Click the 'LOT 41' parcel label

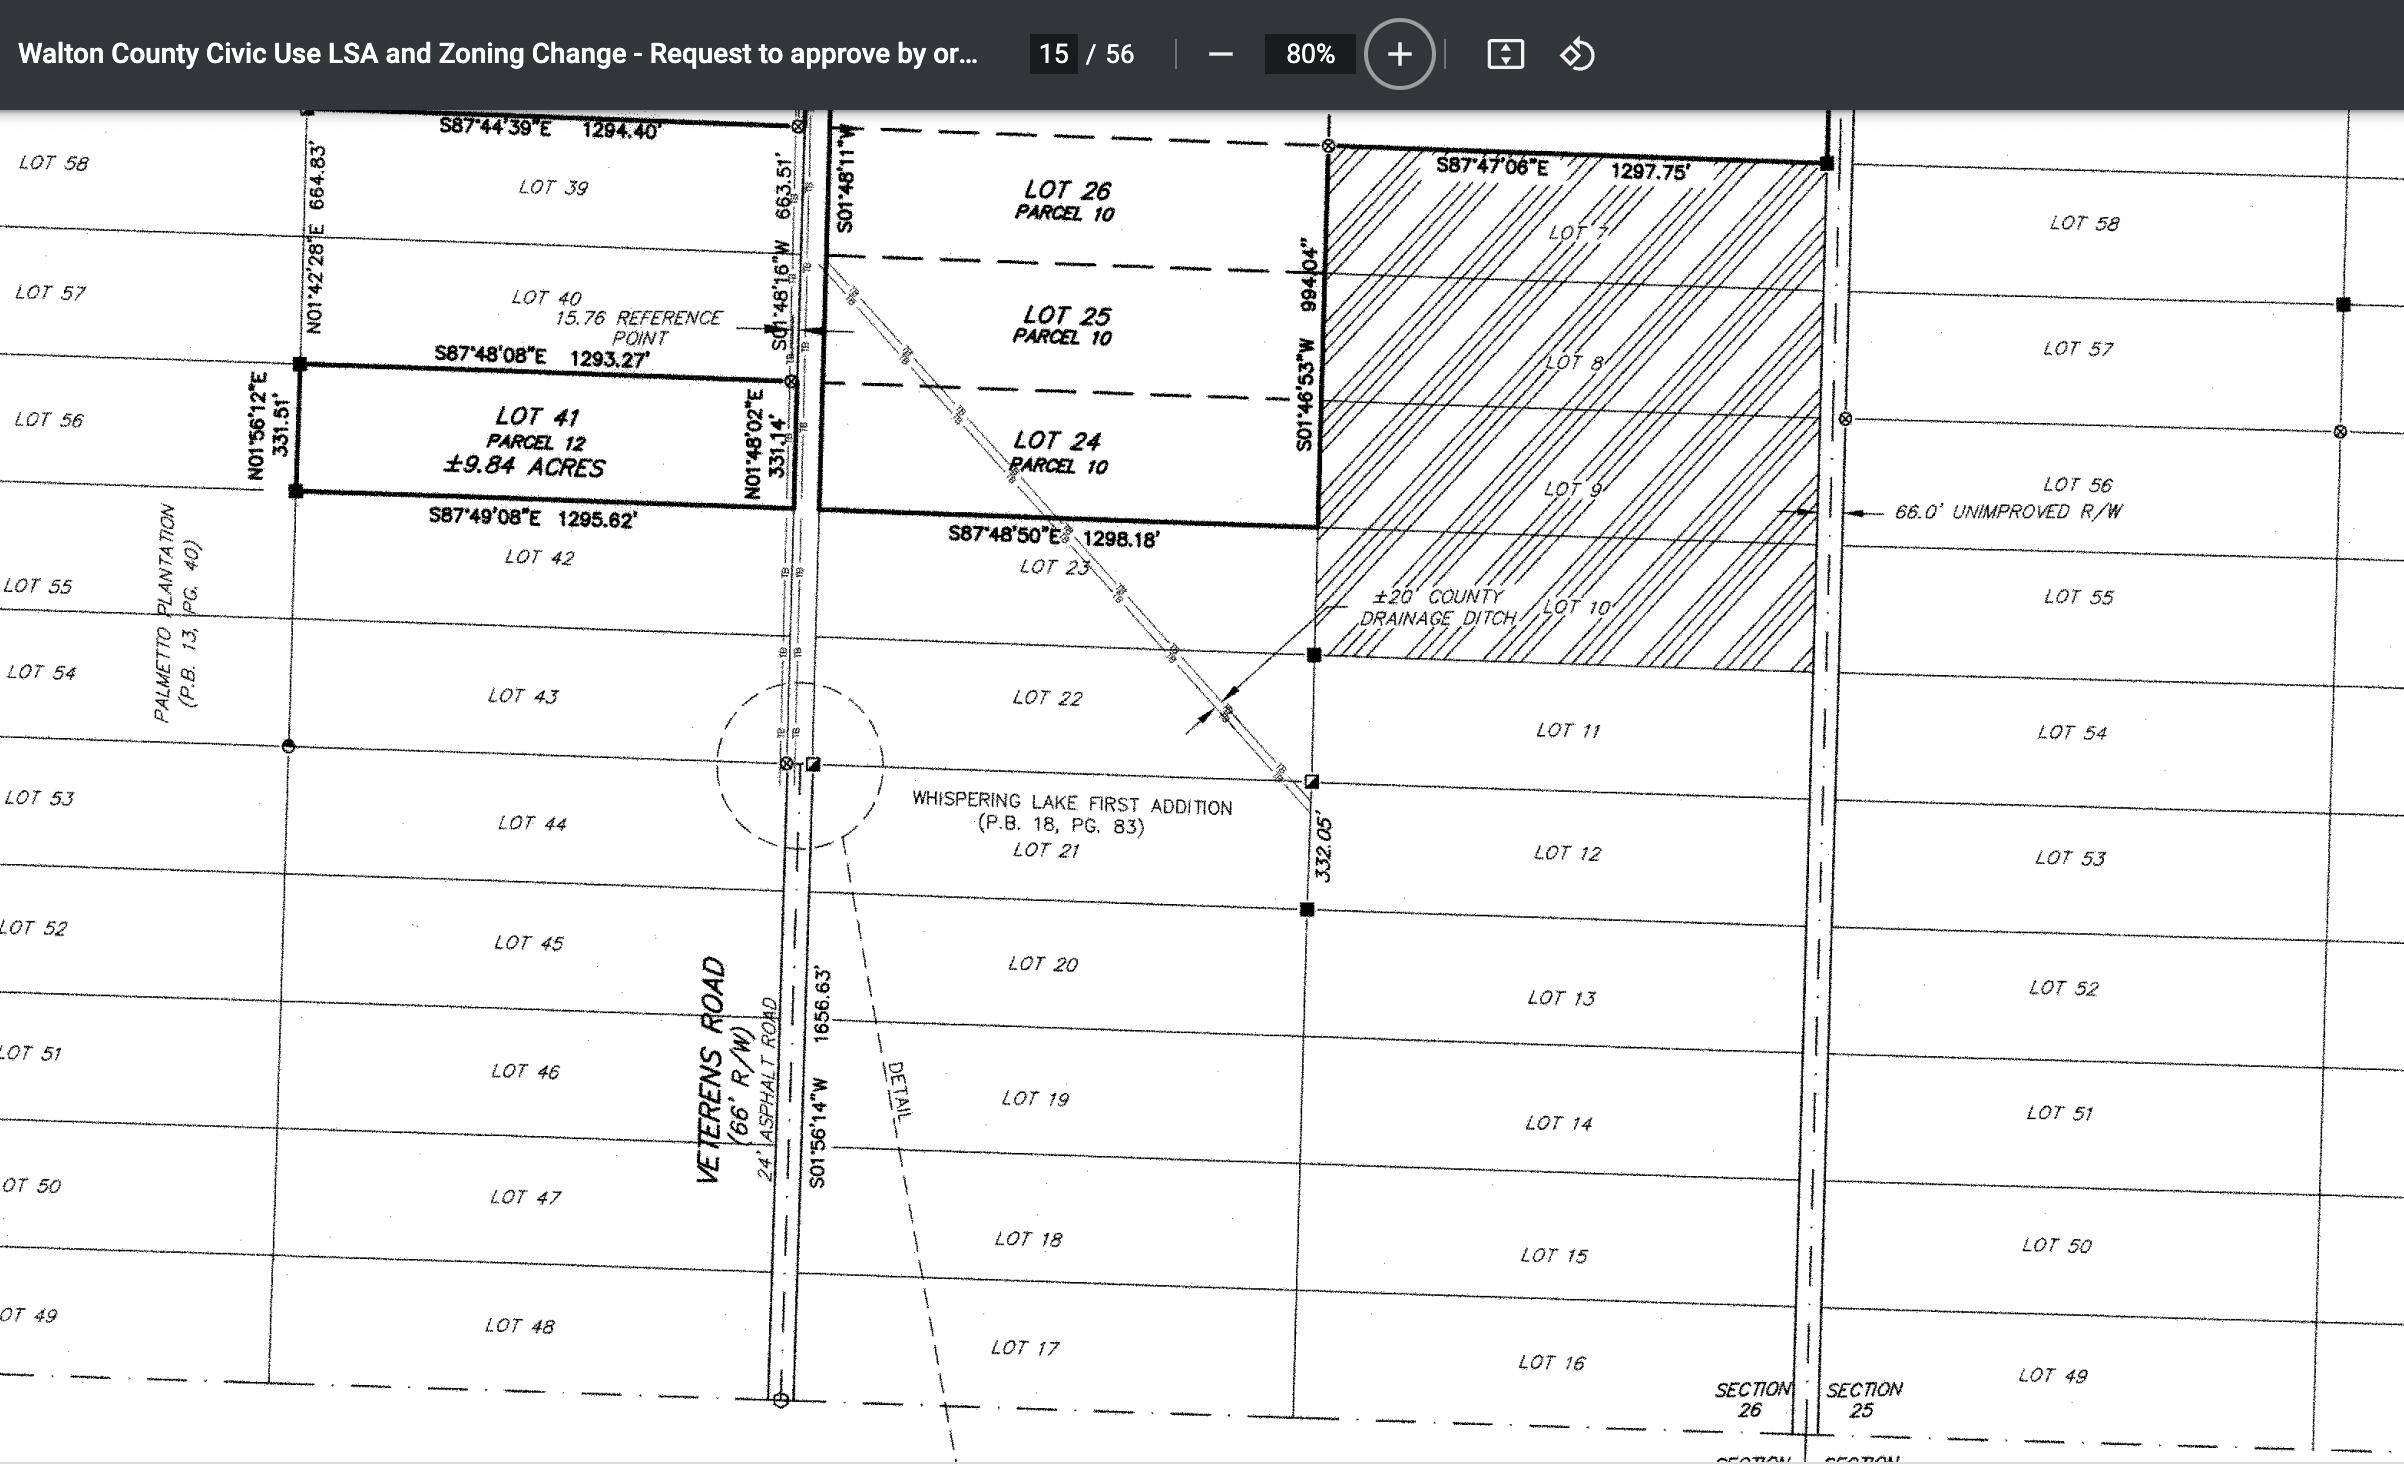pos(537,416)
